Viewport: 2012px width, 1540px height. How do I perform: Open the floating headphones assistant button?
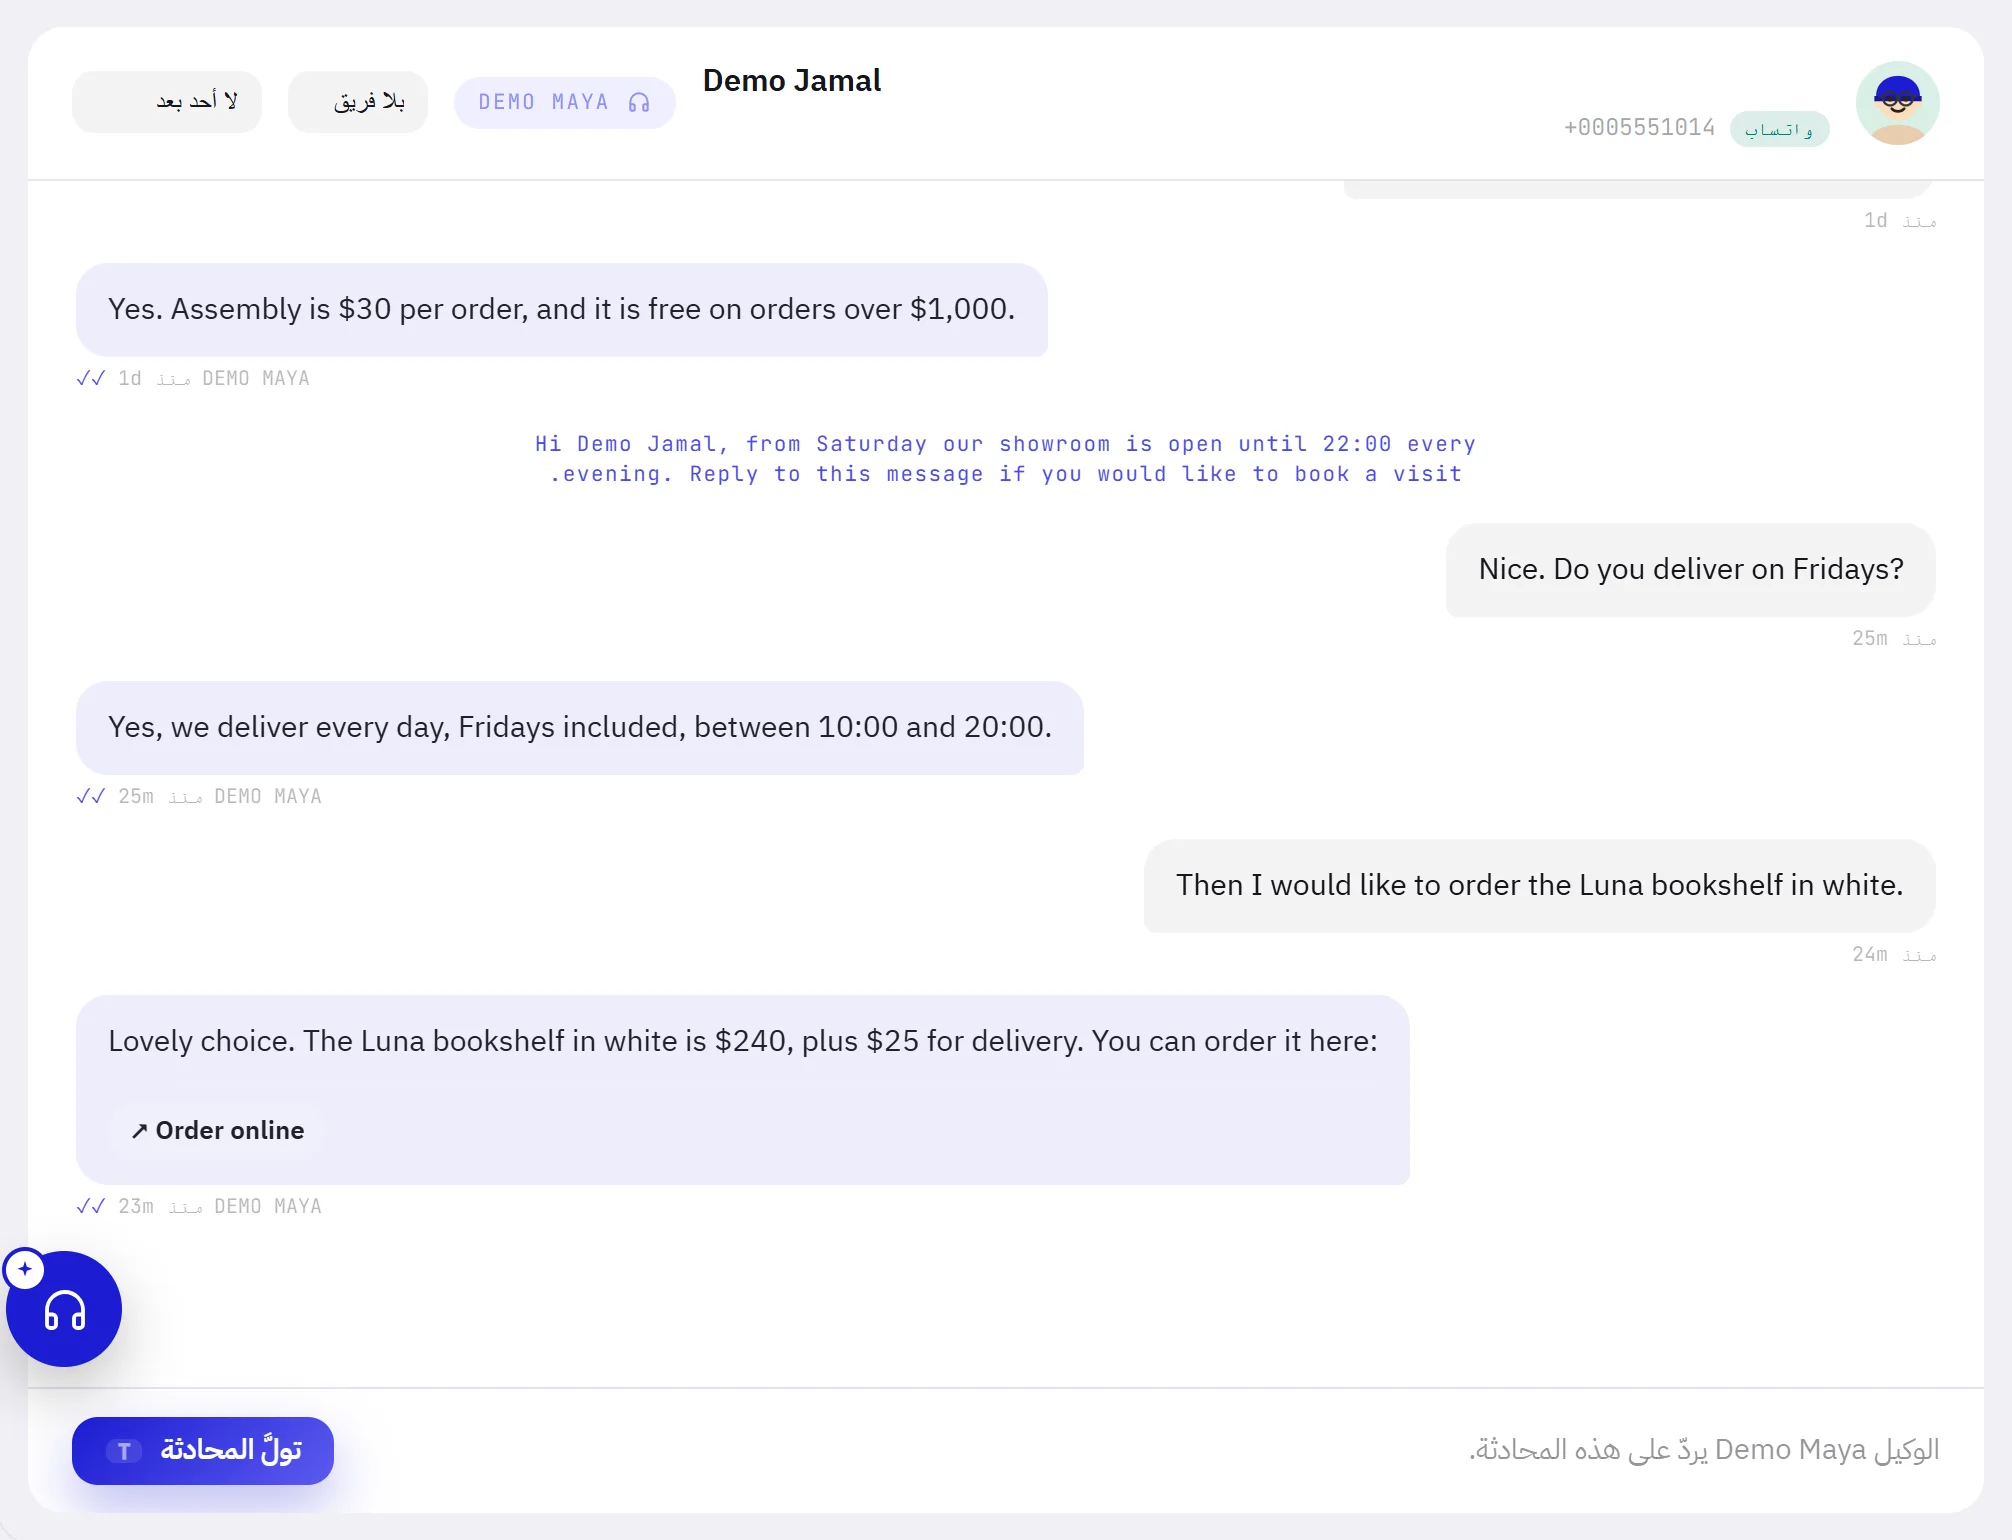(x=64, y=1309)
